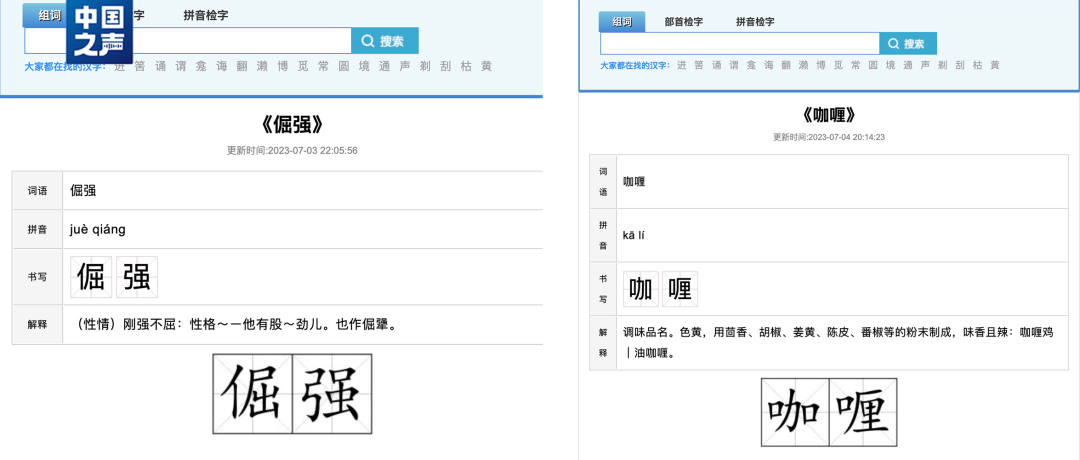Open the 部首检字 tab on 咖喱 page
Image resolution: width=1080 pixels, height=460 pixels.
click(x=684, y=22)
